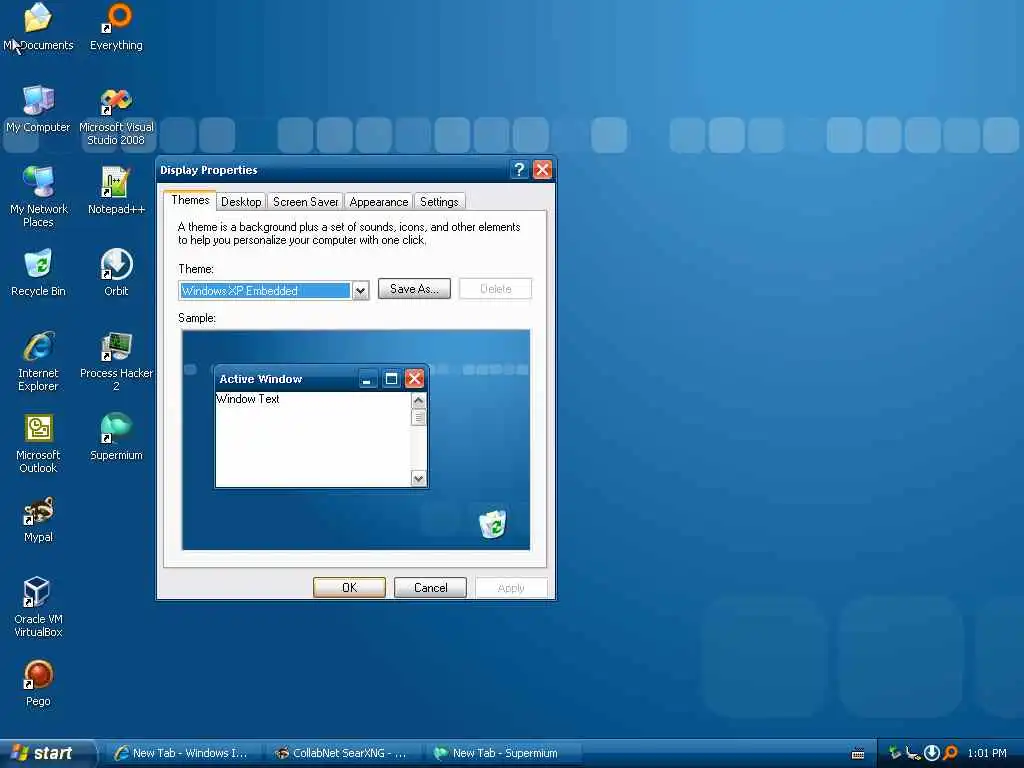Image resolution: width=1024 pixels, height=768 pixels.
Task: Switch to New Tab - Supermium taskbar button
Action: pyautogui.click(x=503, y=753)
